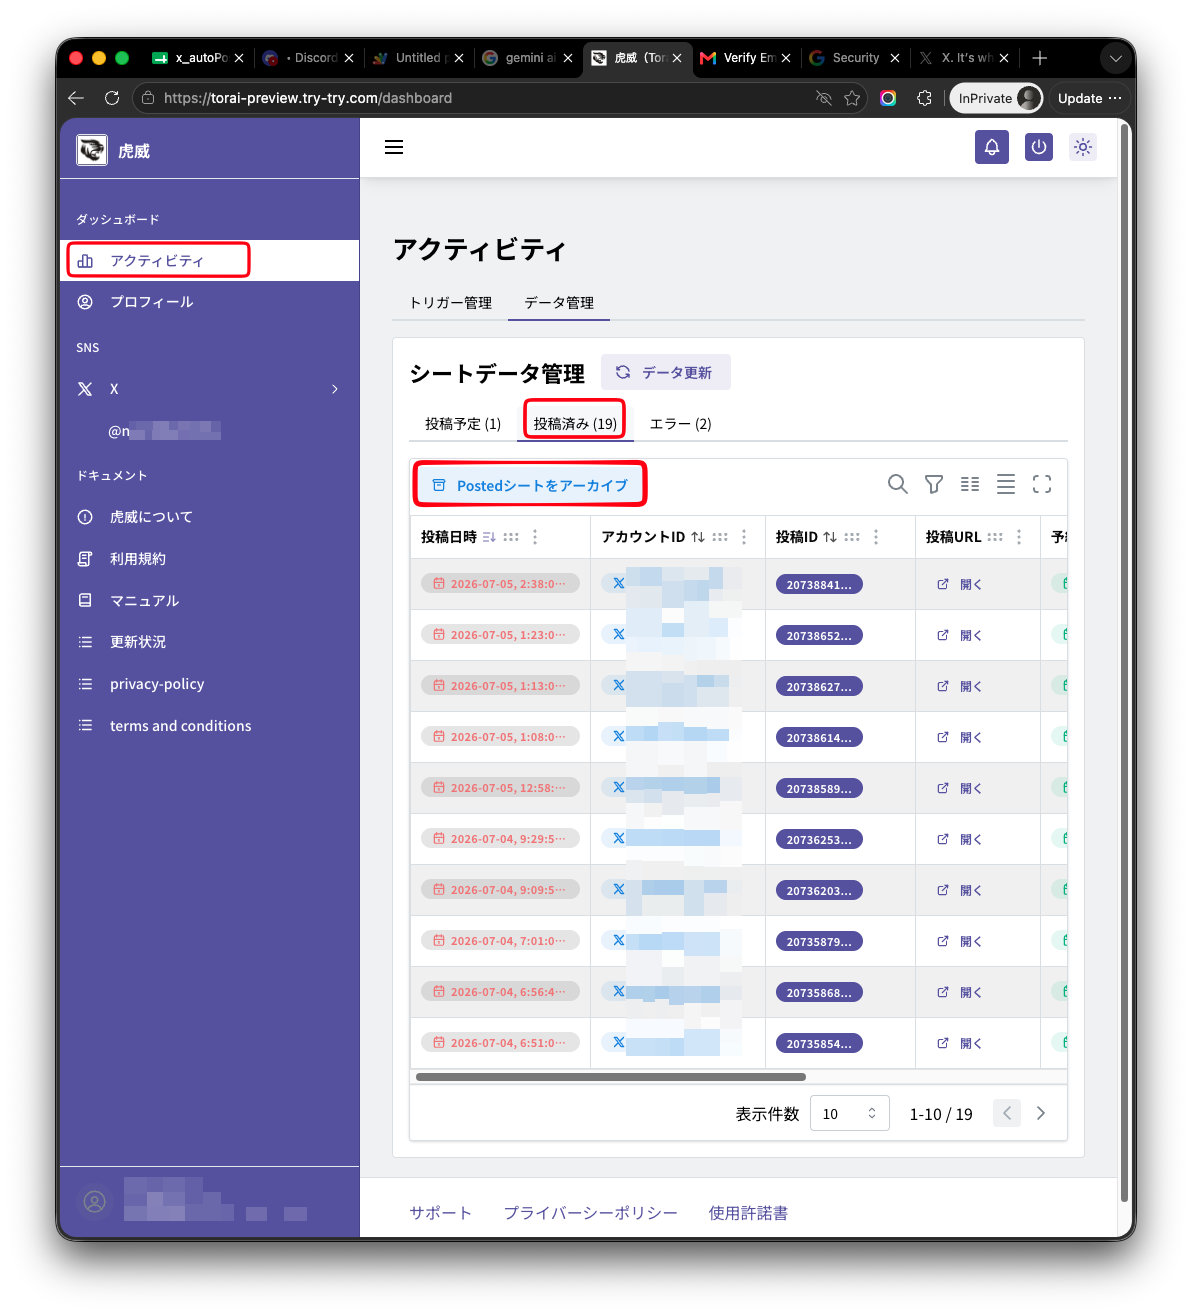
Task: Click post ID chip 20738614…
Action: coord(819,737)
